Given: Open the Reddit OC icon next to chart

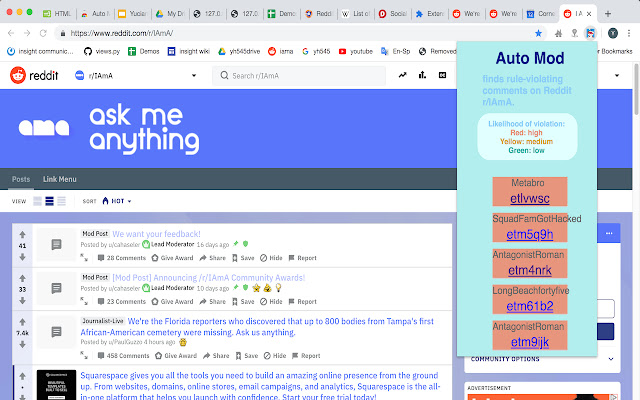Looking at the screenshot, I should tap(442, 75).
